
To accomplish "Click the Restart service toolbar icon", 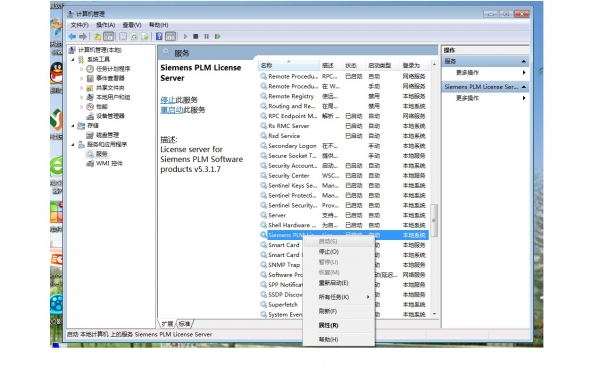I will 218,37.
